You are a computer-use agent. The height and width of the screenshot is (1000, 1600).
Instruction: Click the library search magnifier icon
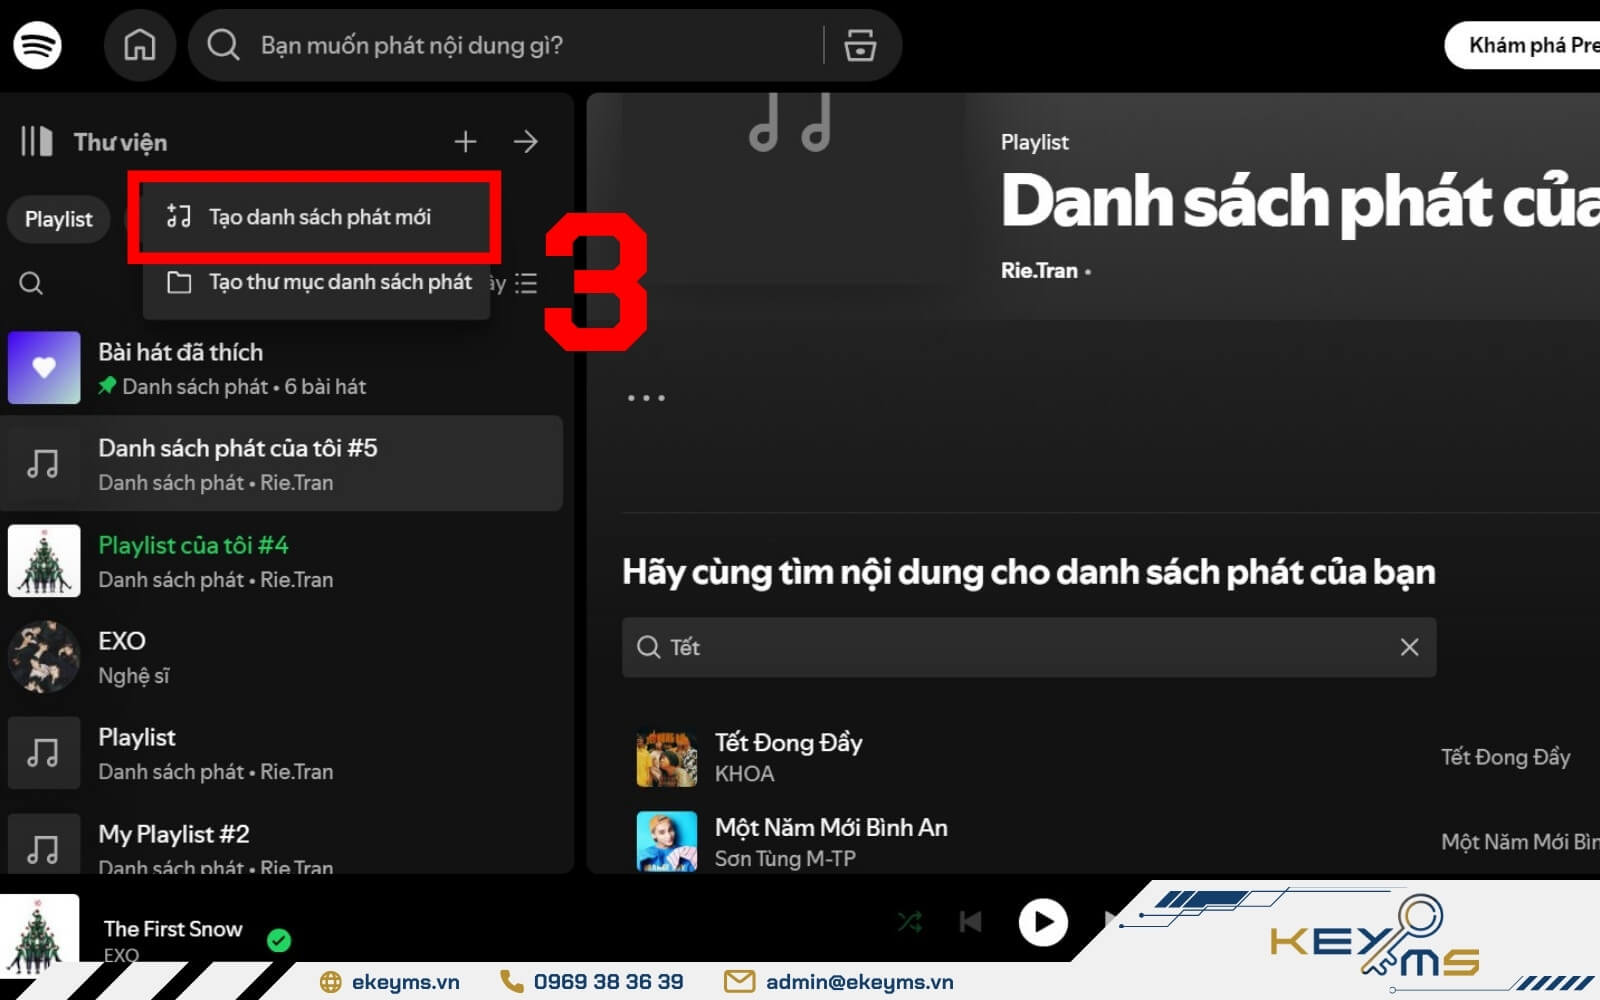coord(31,283)
